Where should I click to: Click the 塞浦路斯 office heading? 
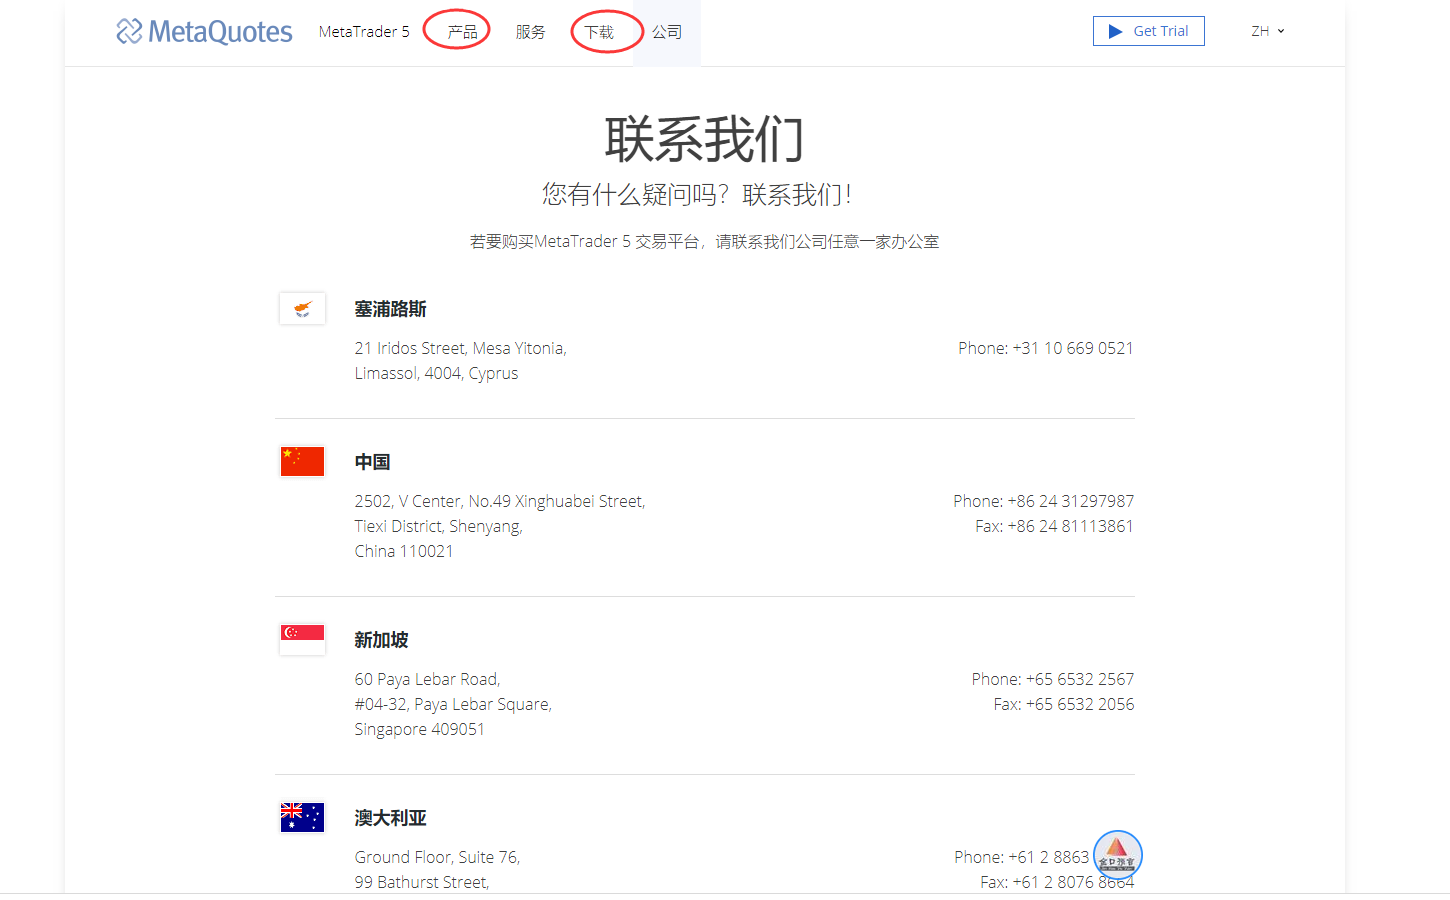pyautogui.click(x=390, y=309)
